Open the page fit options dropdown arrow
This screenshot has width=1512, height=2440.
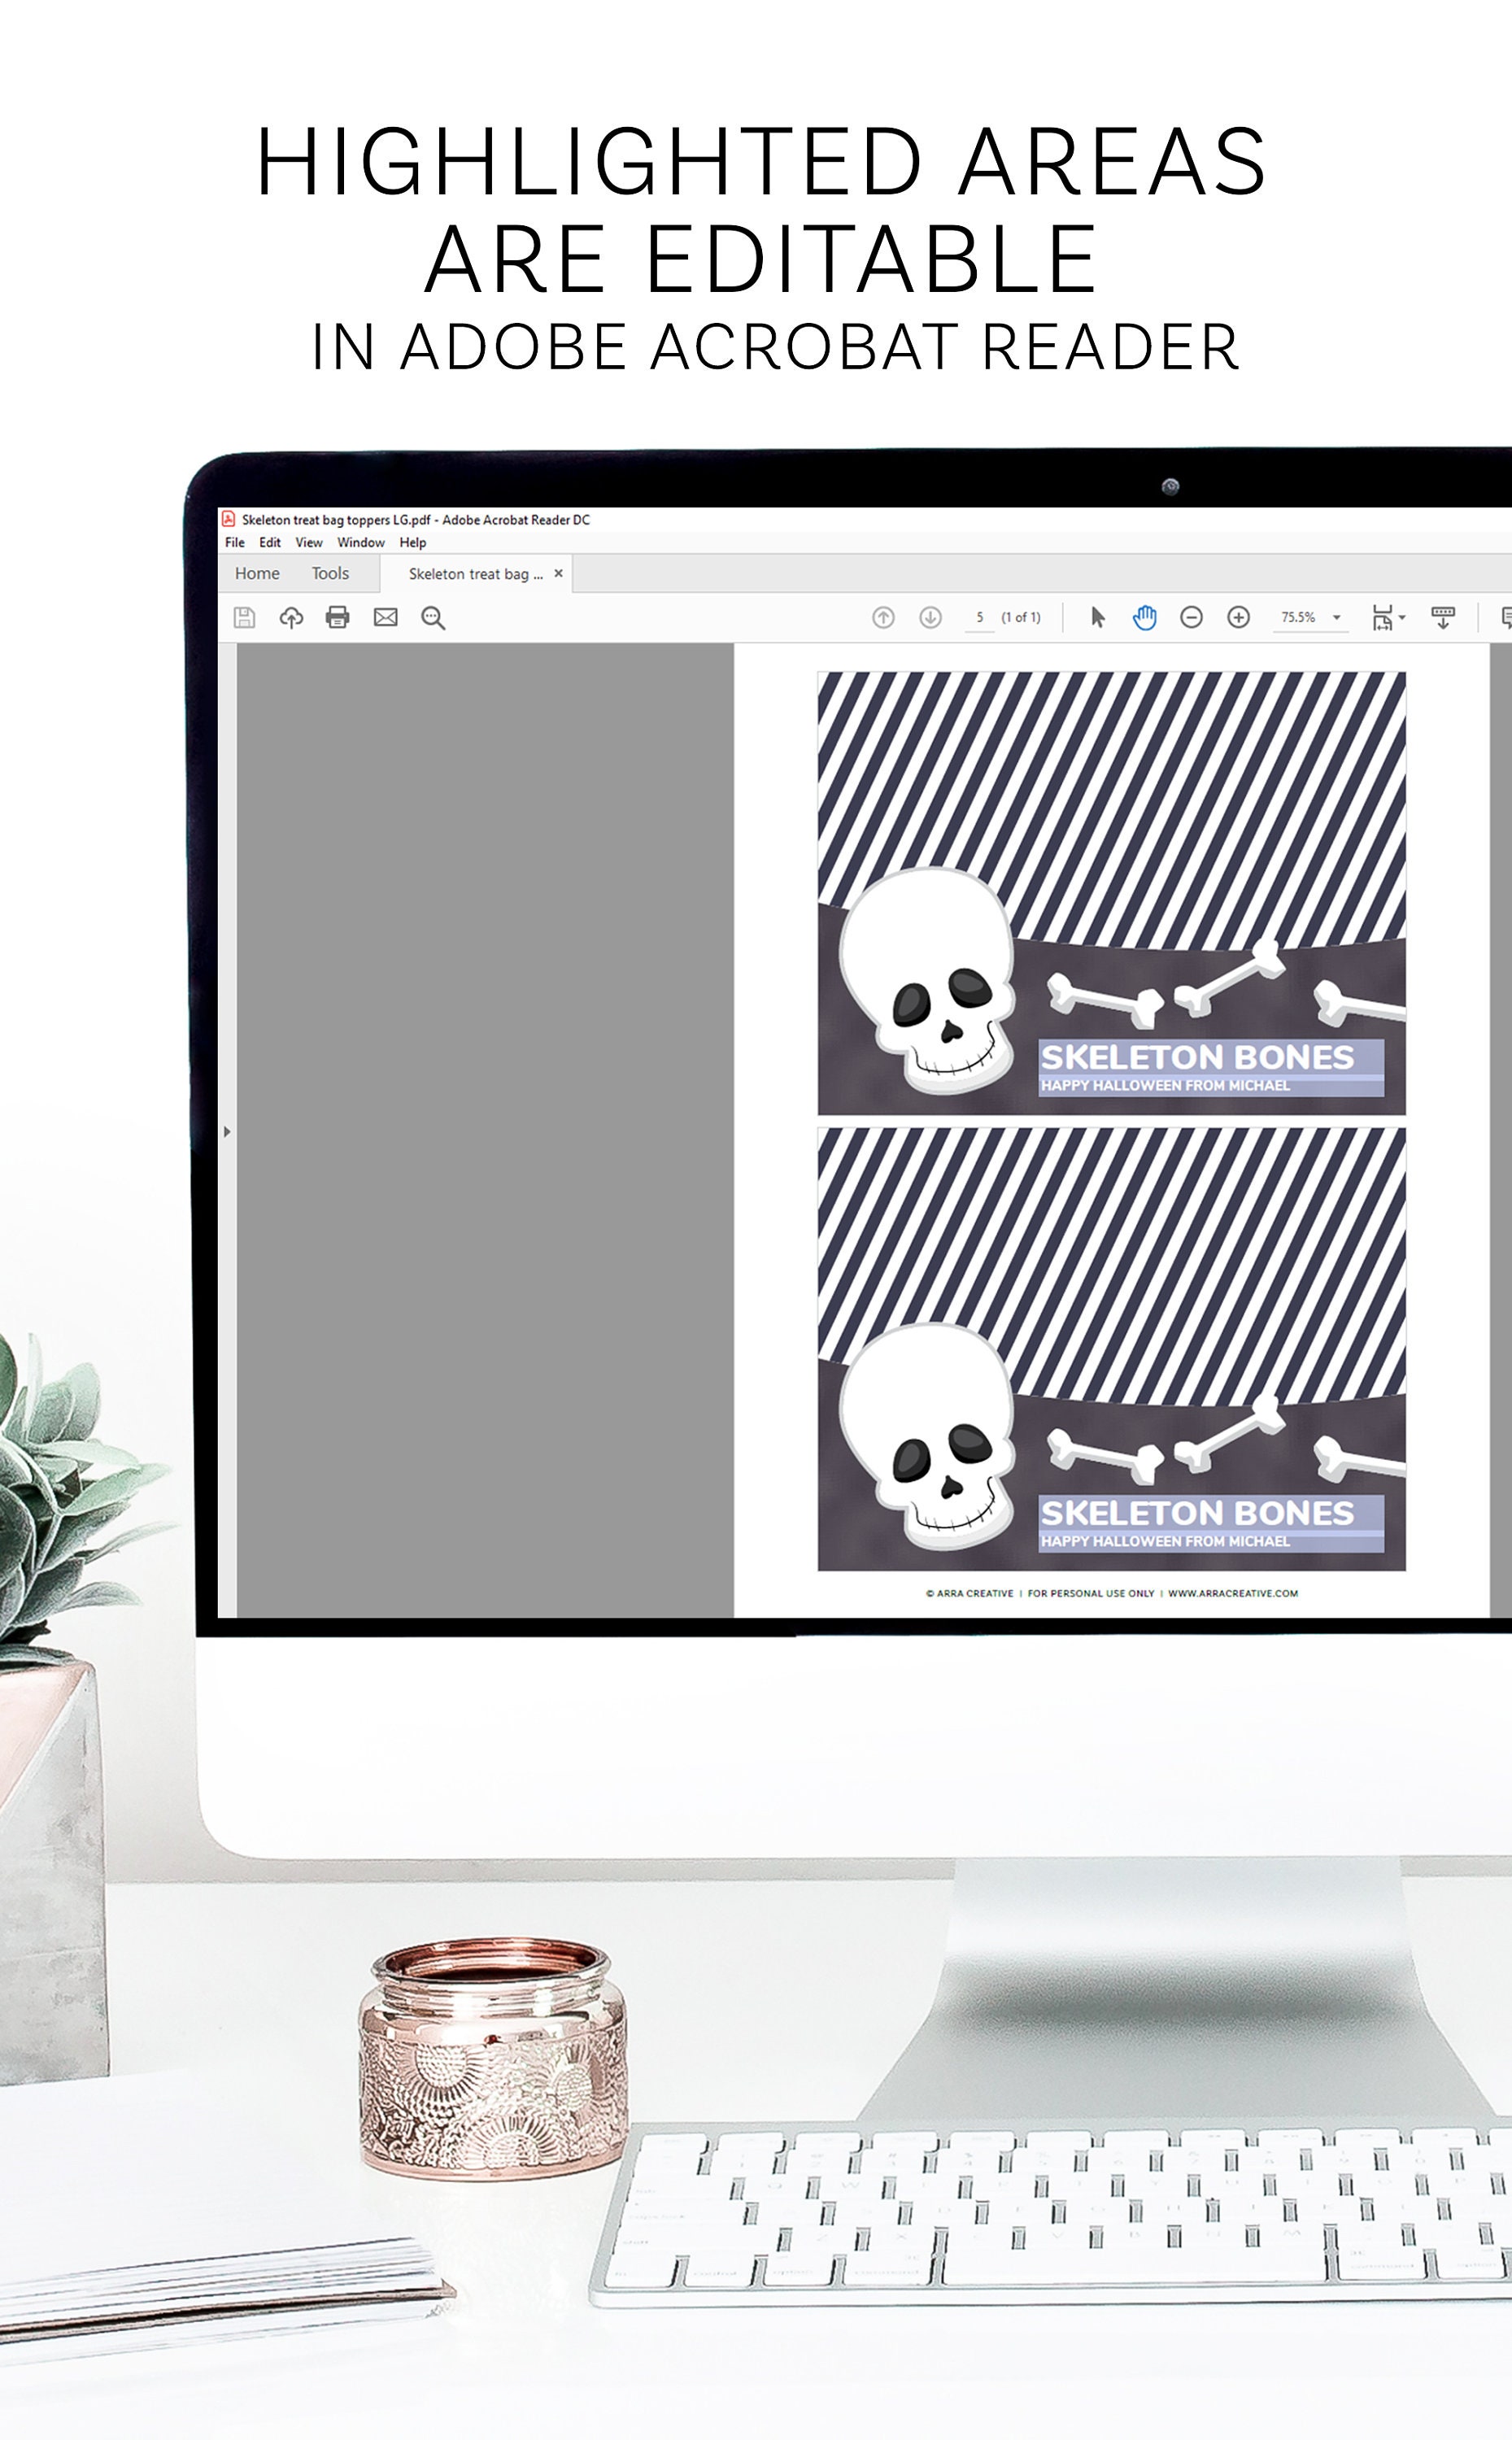1401,618
